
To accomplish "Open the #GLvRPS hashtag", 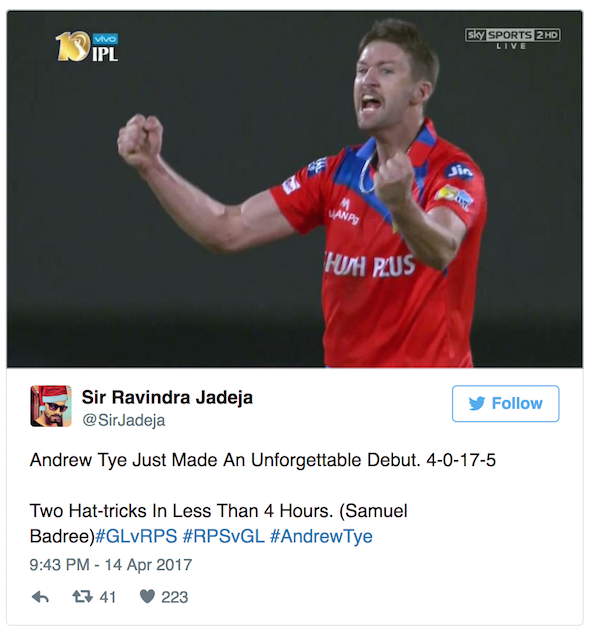I will pyautogui.click(x=136, y=536).
